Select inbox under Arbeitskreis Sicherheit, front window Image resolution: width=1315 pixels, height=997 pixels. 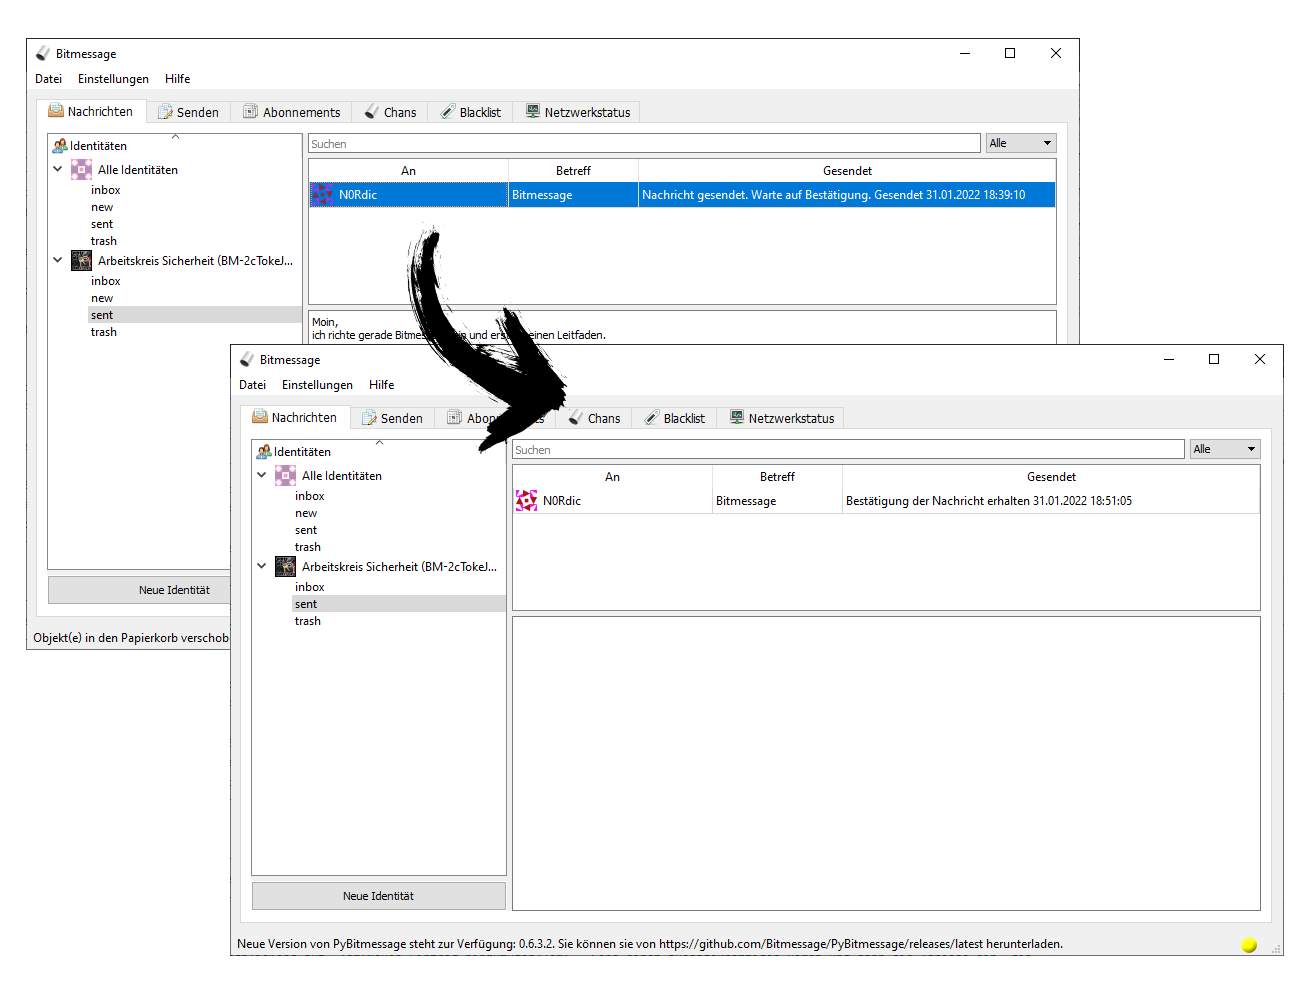click(x=309, y=587)
